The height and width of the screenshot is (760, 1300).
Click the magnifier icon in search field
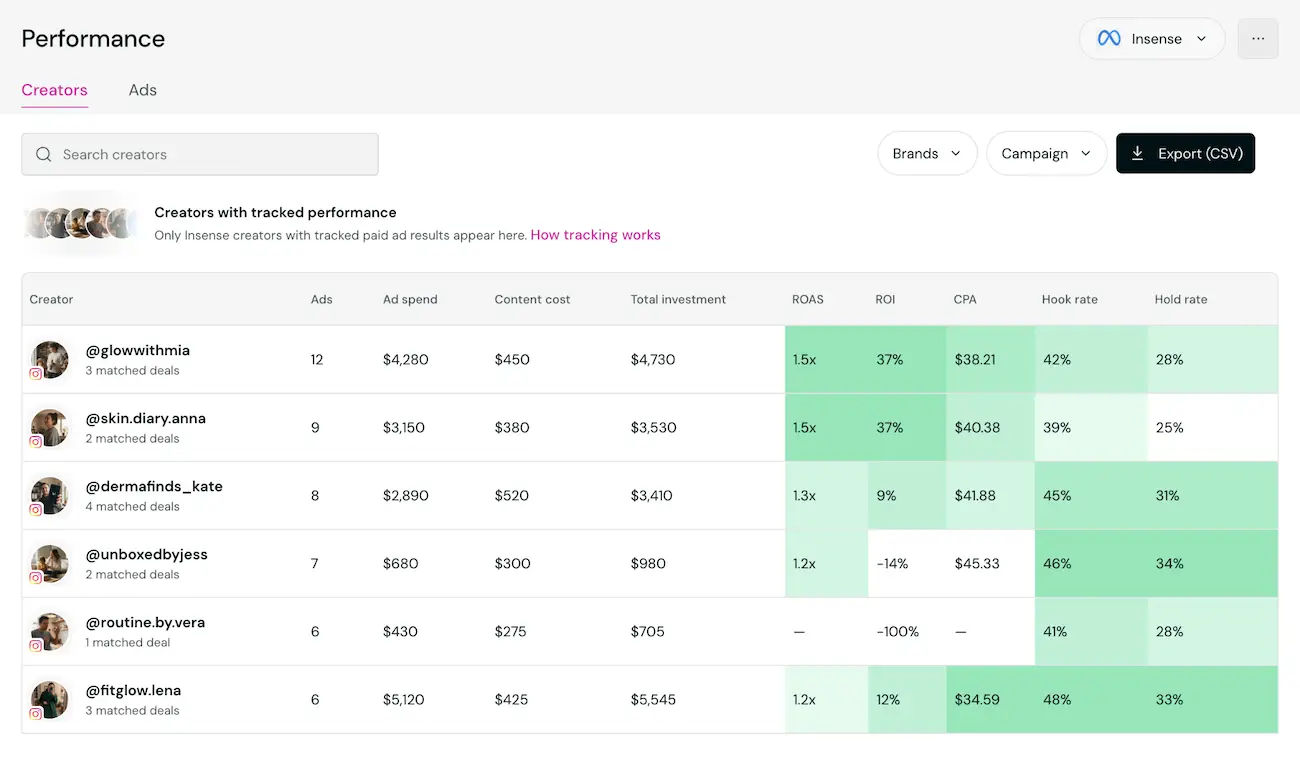(x=43, y=154)
